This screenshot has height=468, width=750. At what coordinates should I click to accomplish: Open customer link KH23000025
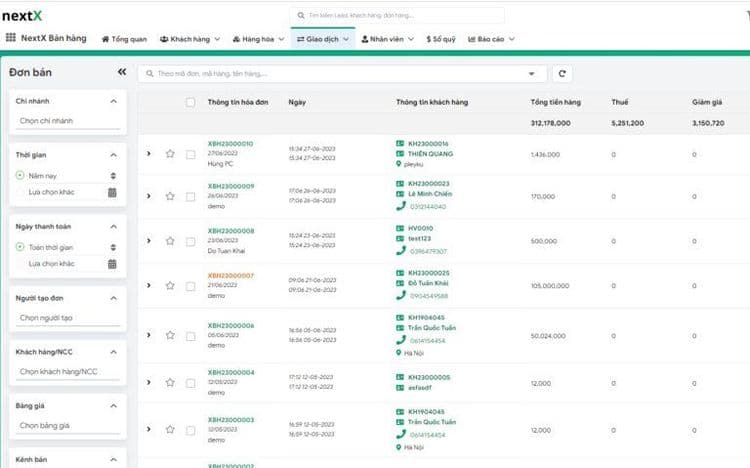428,273
